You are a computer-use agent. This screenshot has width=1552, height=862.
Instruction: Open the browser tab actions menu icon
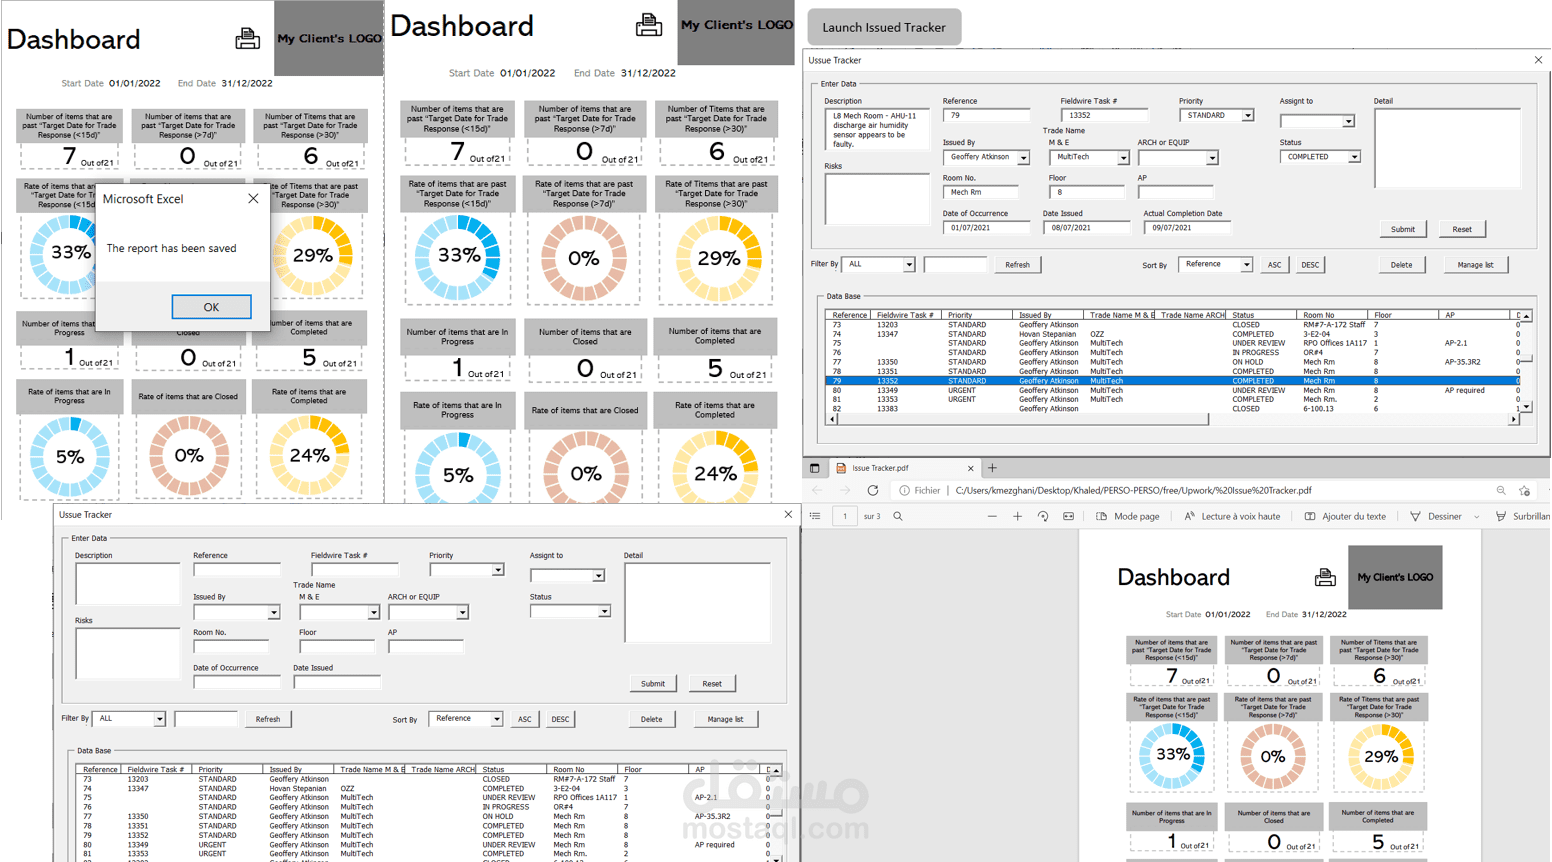click(x=815, y=468)
